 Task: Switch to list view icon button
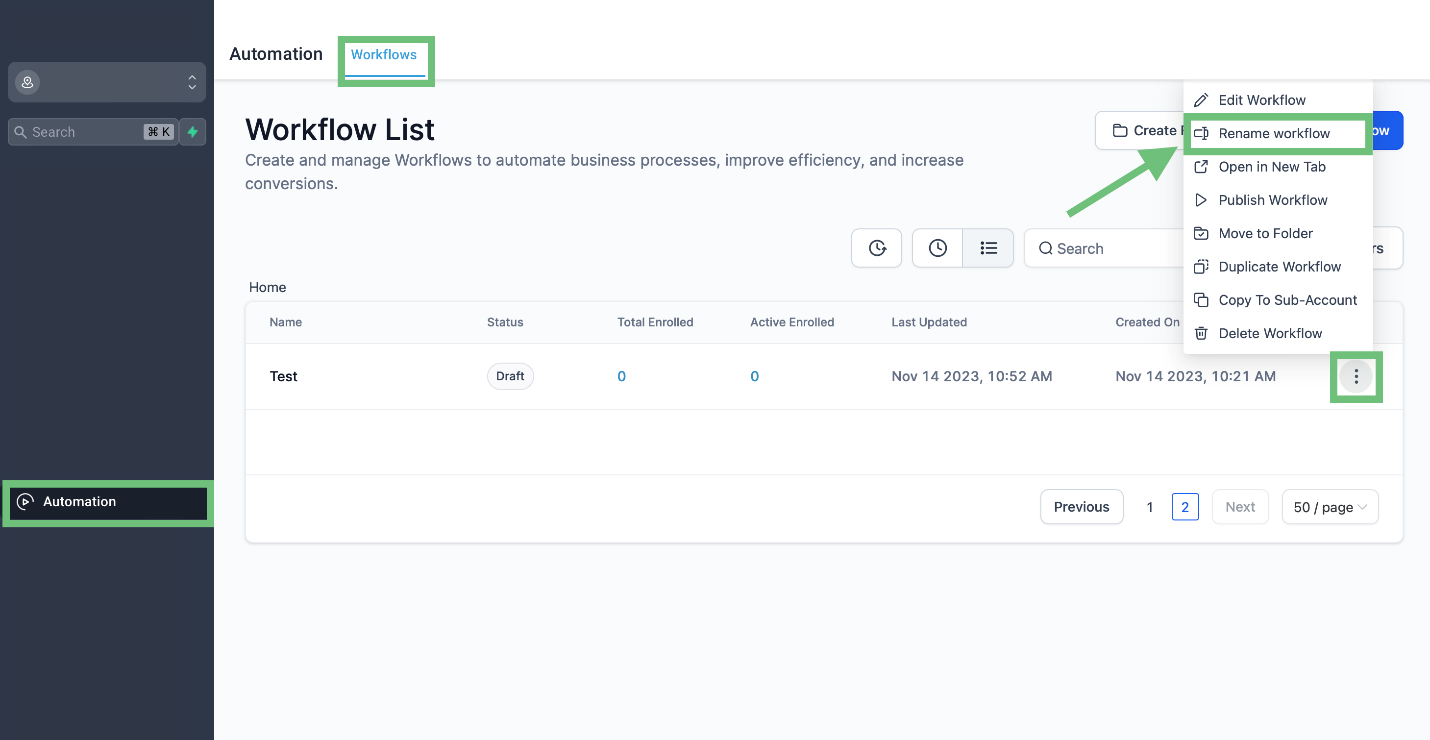[x=989, y=248]
